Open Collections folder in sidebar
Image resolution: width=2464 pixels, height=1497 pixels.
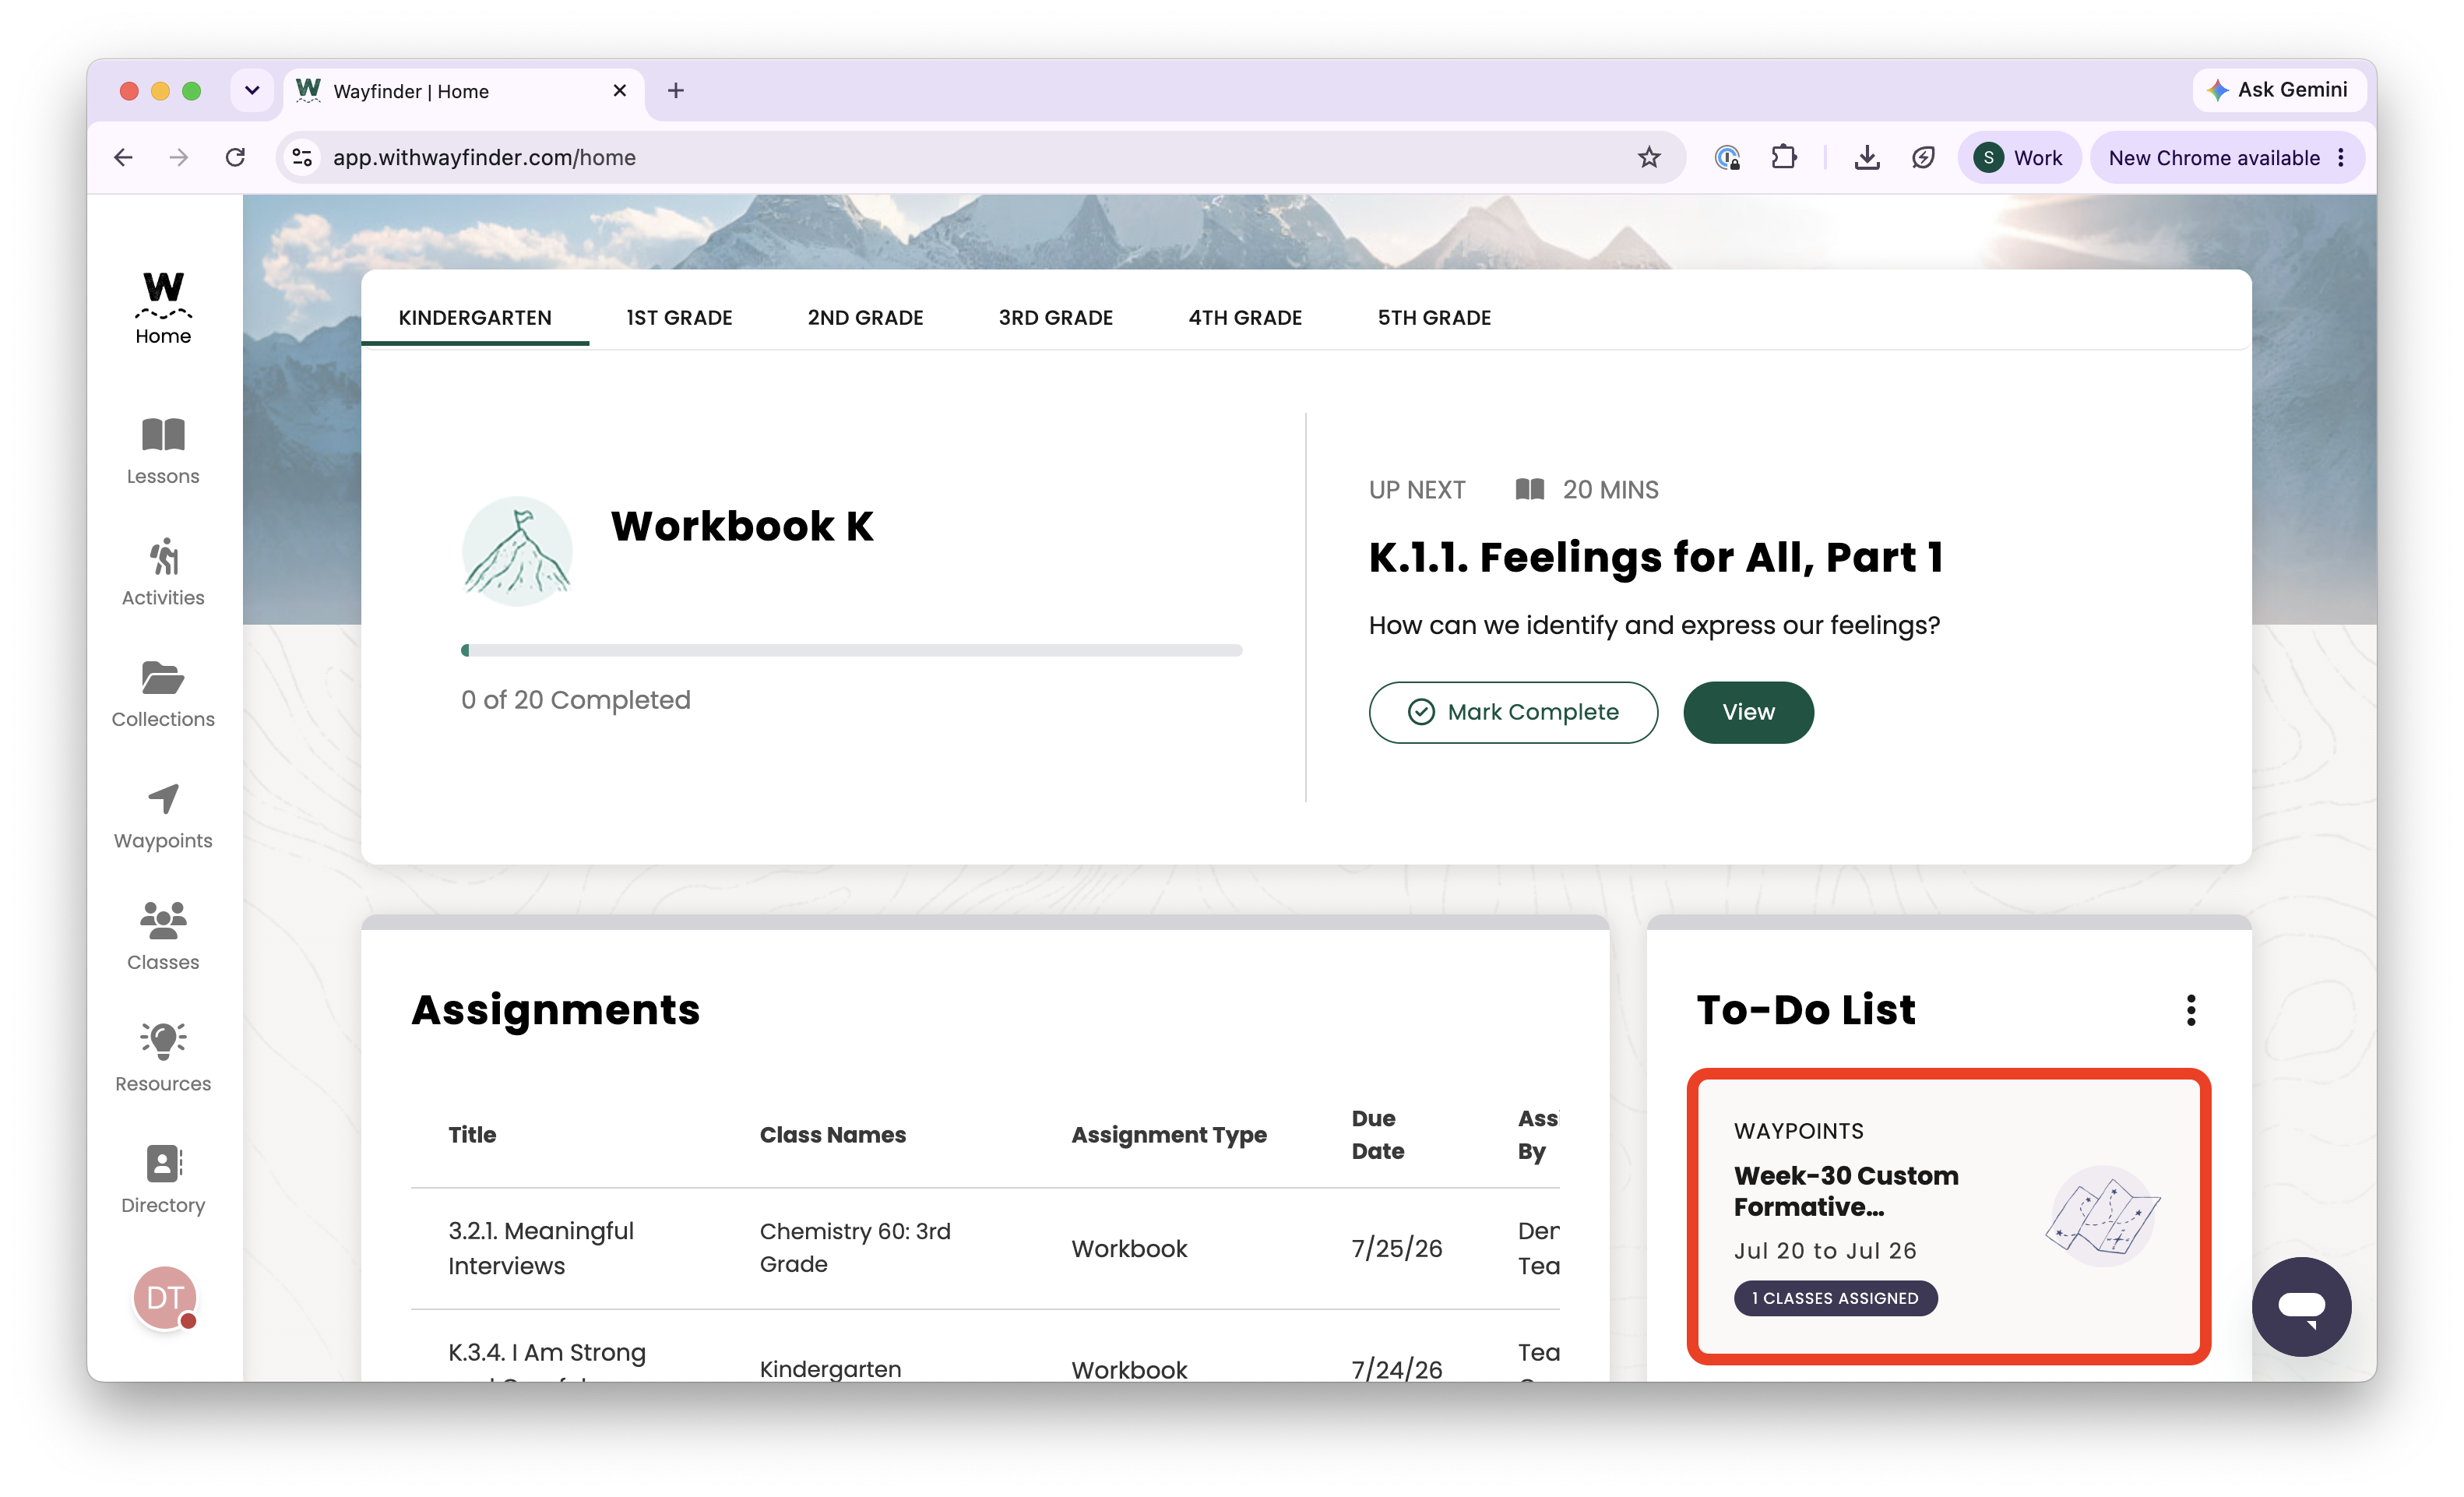pos(163,694)
